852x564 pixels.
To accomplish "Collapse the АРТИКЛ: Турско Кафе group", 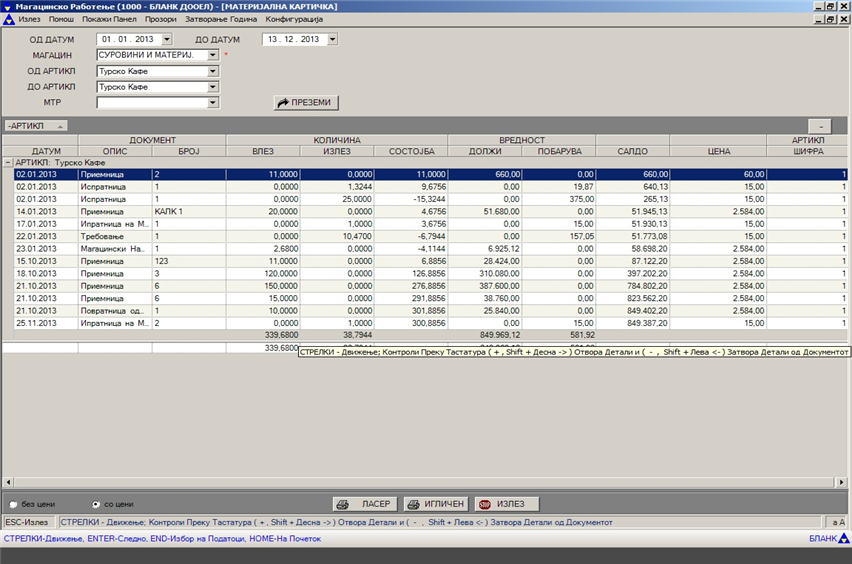I will coord(8,162).
